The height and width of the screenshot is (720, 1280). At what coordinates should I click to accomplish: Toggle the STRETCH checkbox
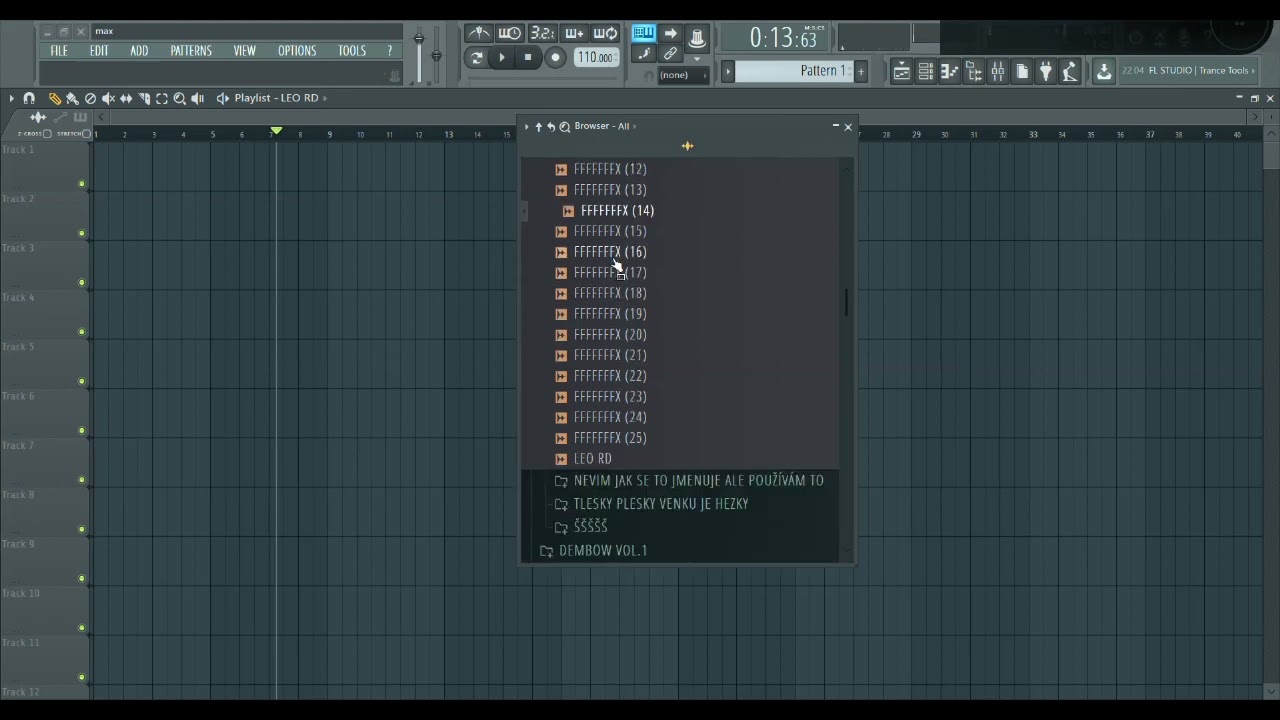86,134
